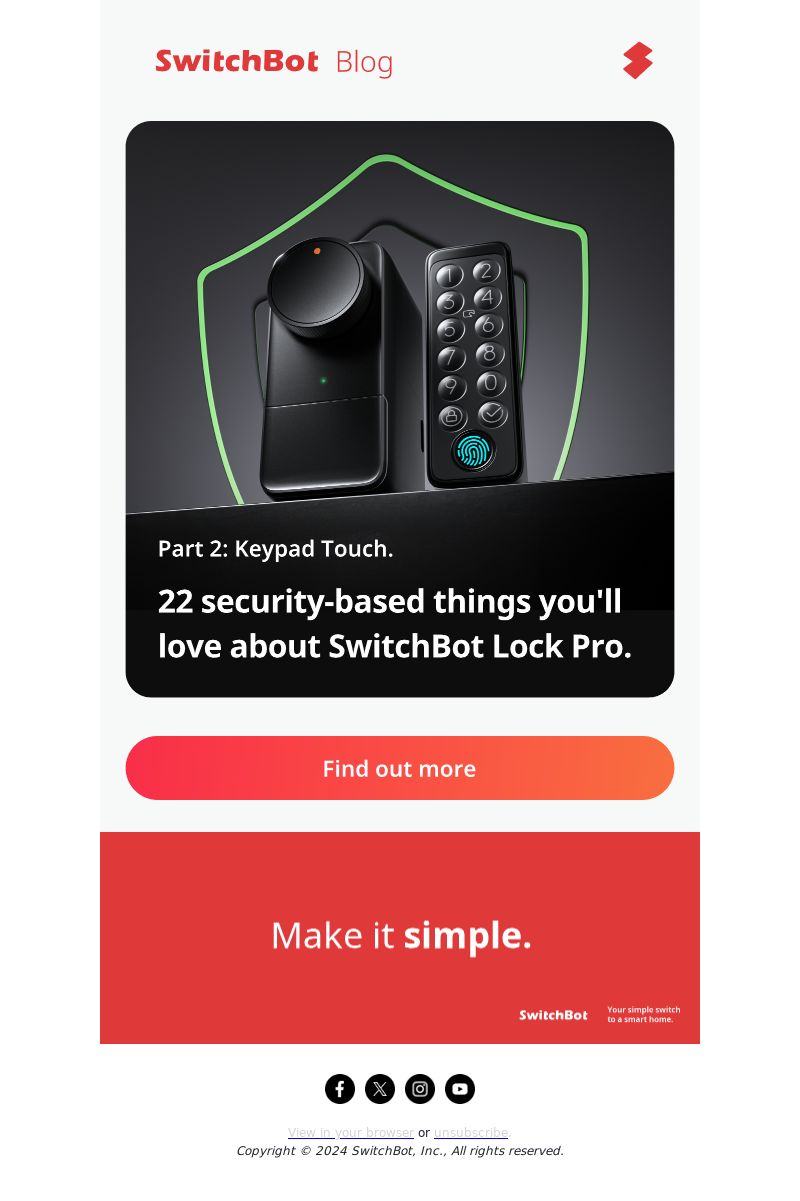The image size is (800, 1201).
Task: Click the Part 2: Keypad Touch subtitle
Action: tap(276, 549)
